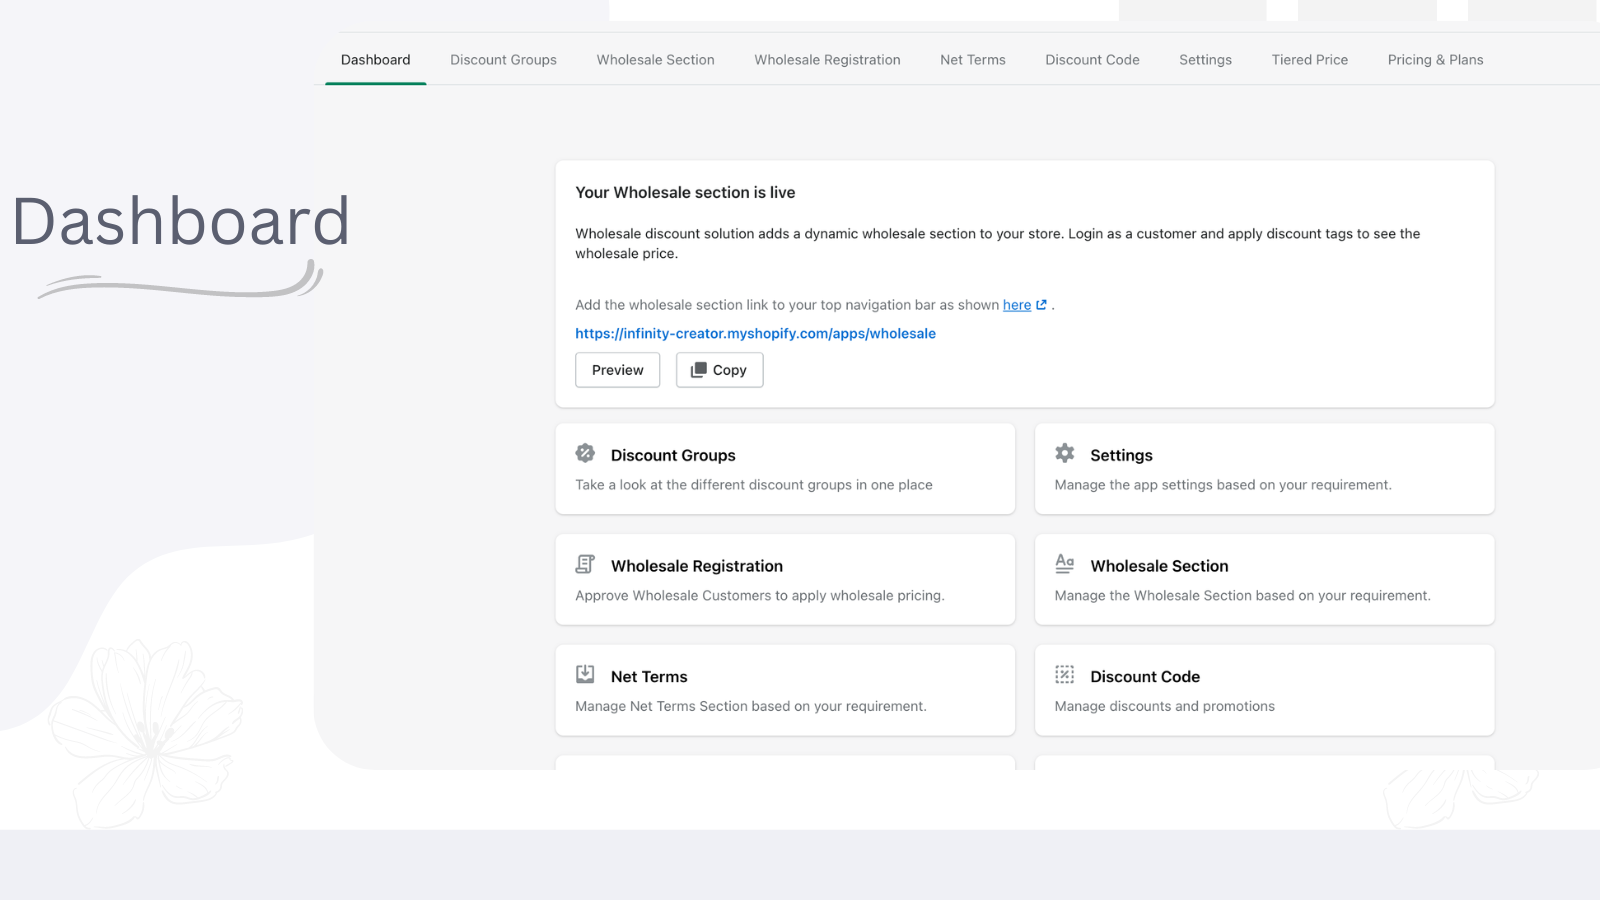The width and height of the screenshot is (1600, 900).
Task: Switch to the Tiered Price tab
Action: click(x=1309, y=60)
